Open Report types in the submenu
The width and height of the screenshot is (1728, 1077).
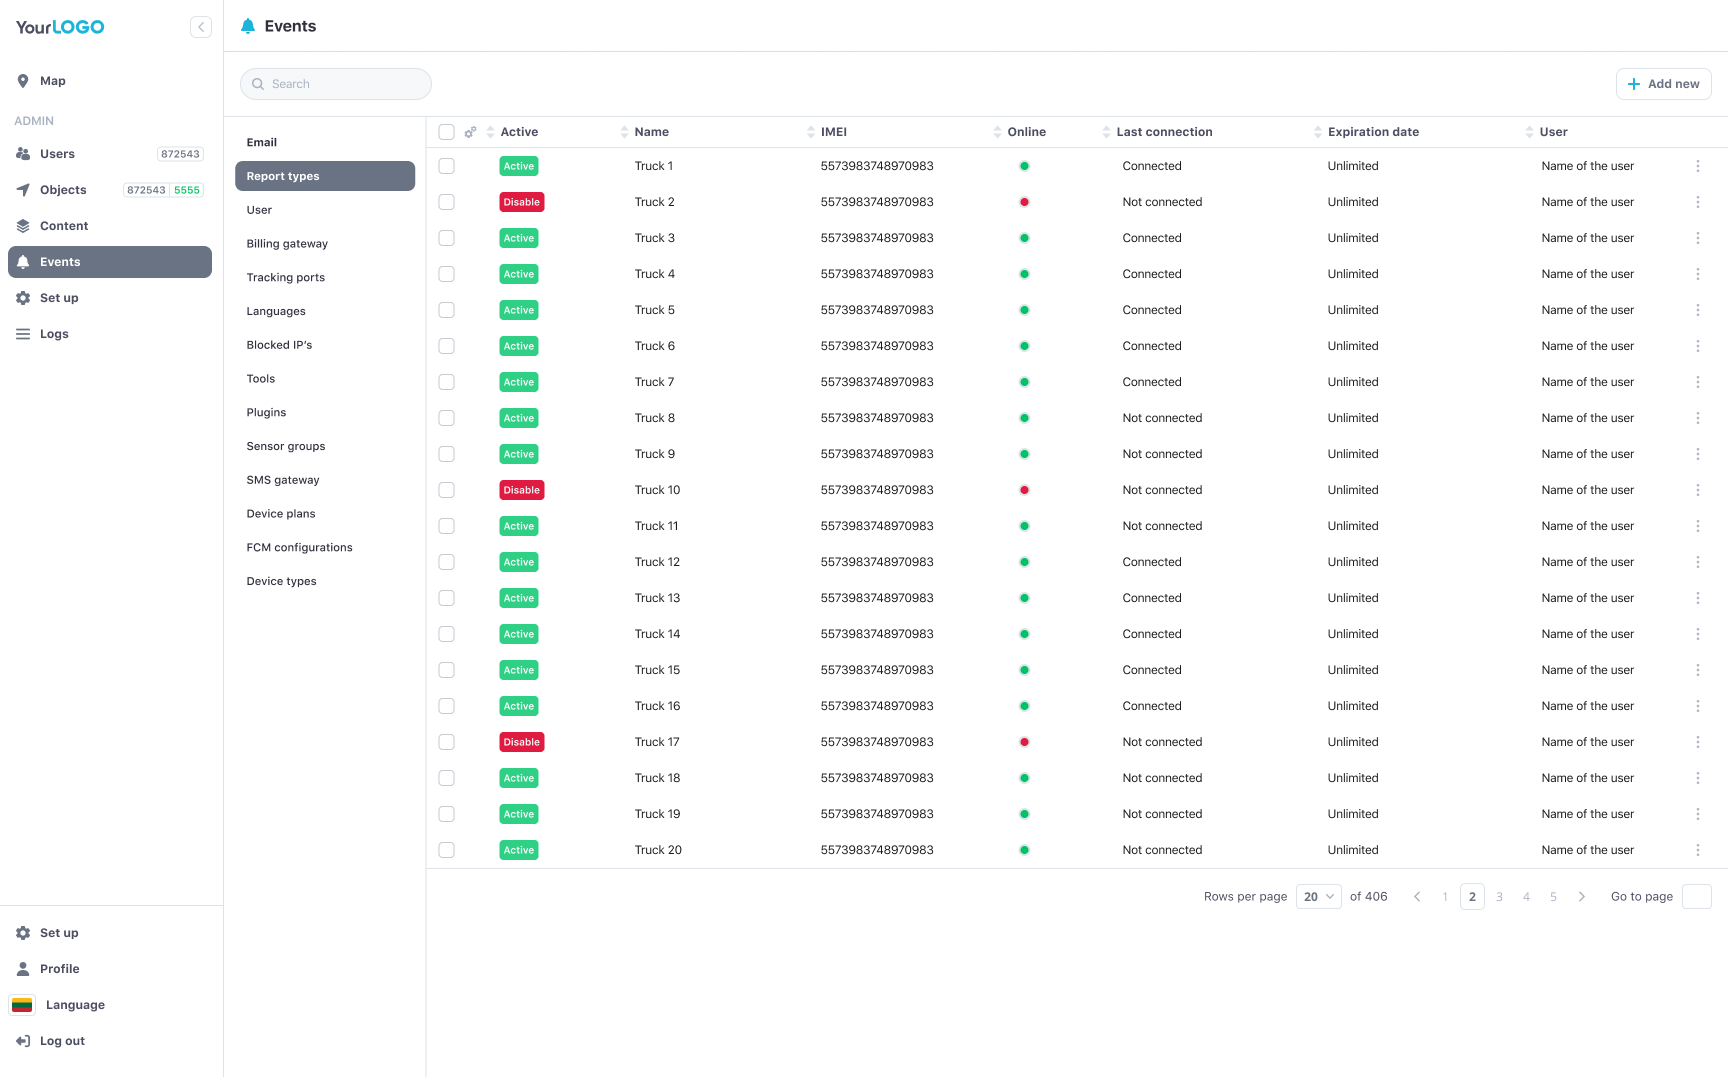point(325,176)
